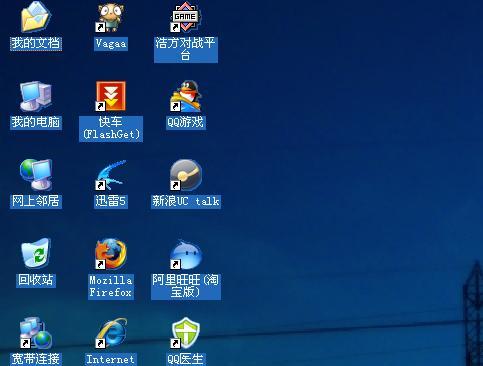Screen dimensions: 483x366
Task: Click the 我的电脑 computer icon
Action: pyautogui.click(x=36, y=96)
